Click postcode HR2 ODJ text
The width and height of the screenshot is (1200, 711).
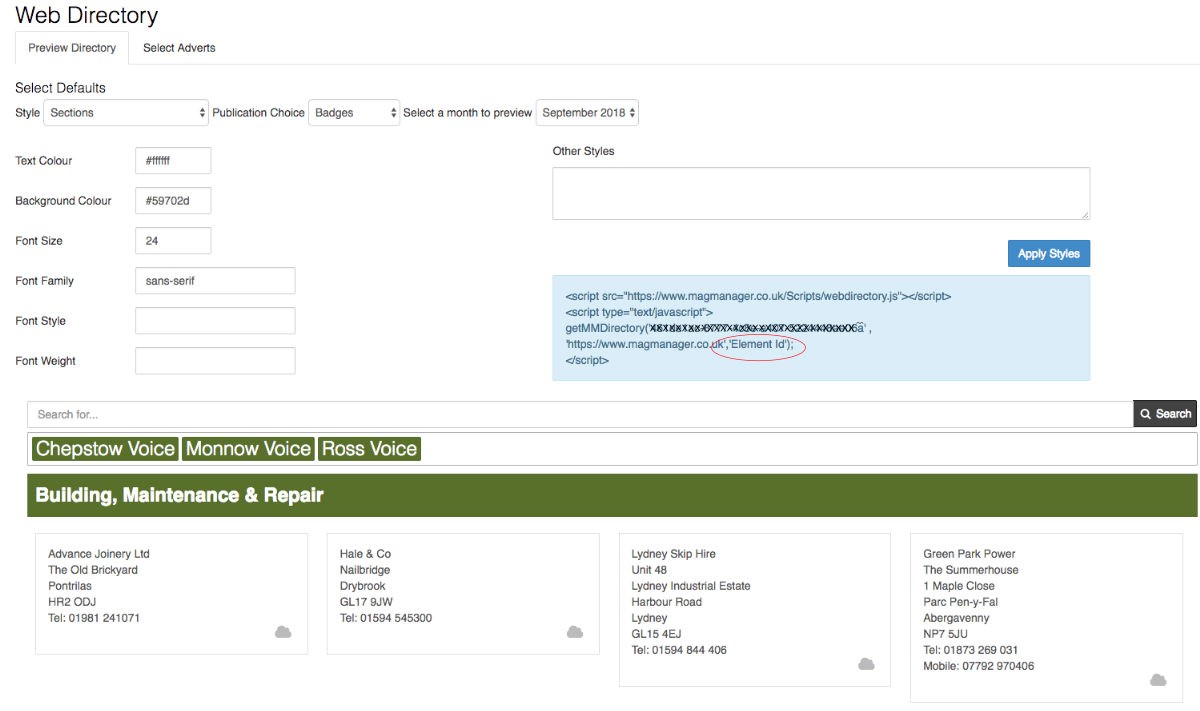74,602
